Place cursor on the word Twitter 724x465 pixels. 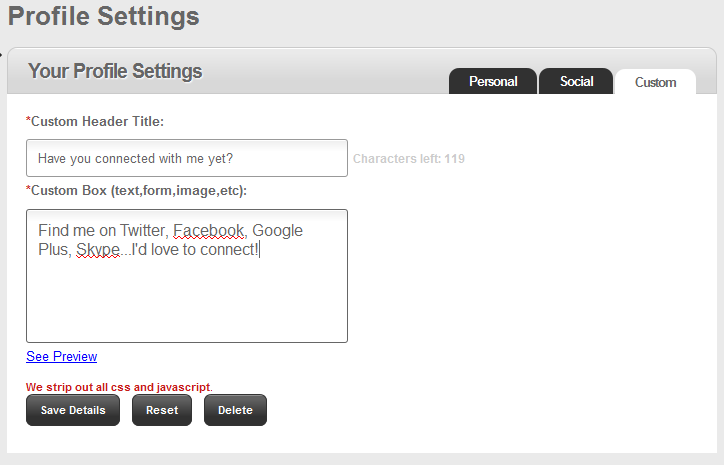coord(141,231)
